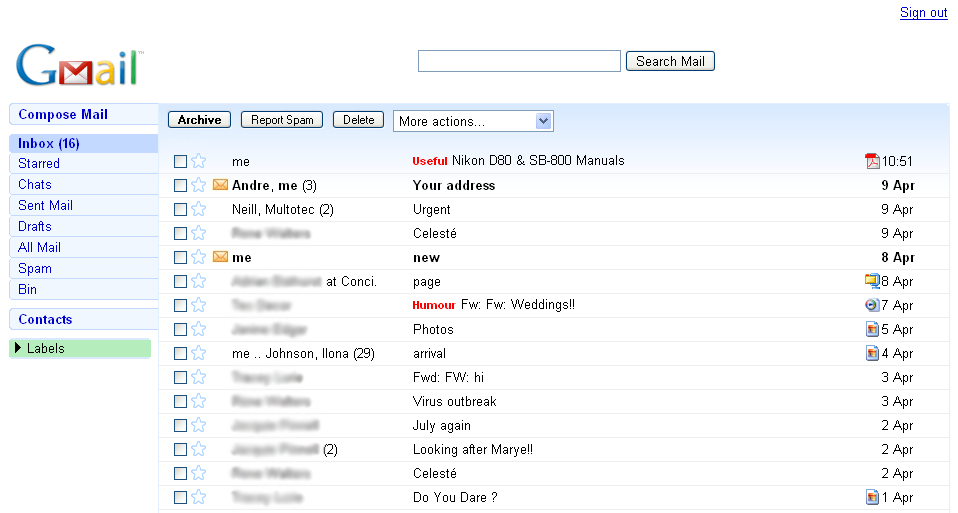Click the attachment icon on the 'arrival' email
This screenshot has height=513, width=958.
click(872, 353)
